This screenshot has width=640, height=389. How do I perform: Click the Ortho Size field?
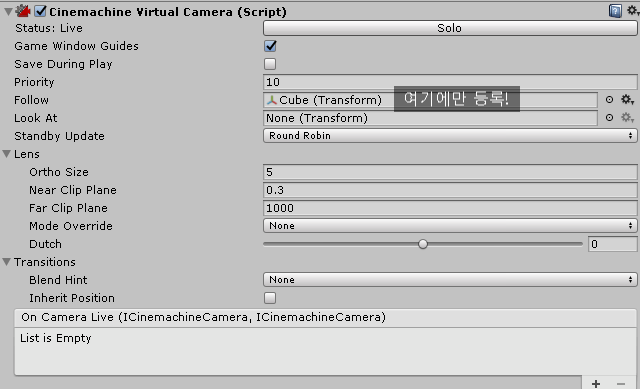tap(450, 172)
